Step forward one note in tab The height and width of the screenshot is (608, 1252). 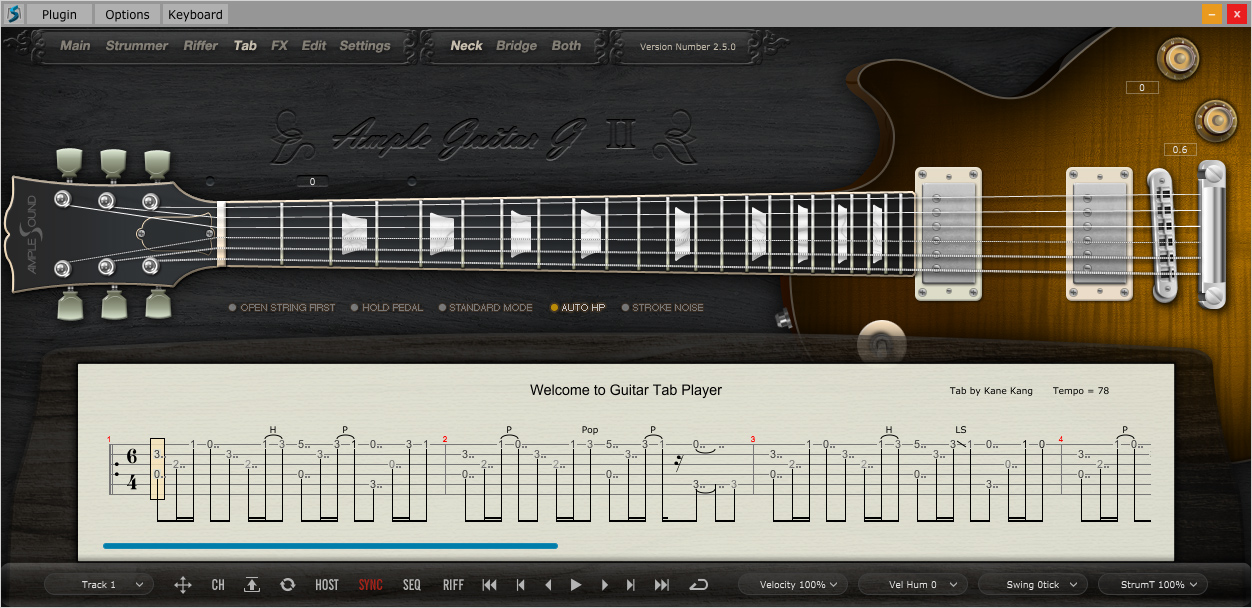point(603,585)
